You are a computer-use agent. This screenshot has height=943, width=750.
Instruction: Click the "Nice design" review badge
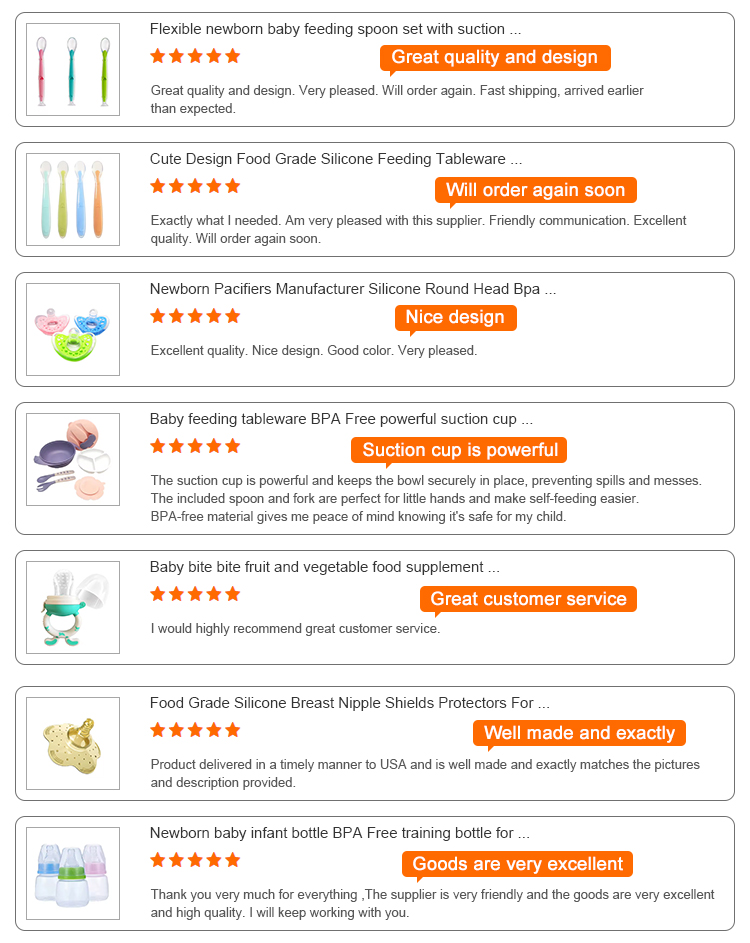pos(455,318)
